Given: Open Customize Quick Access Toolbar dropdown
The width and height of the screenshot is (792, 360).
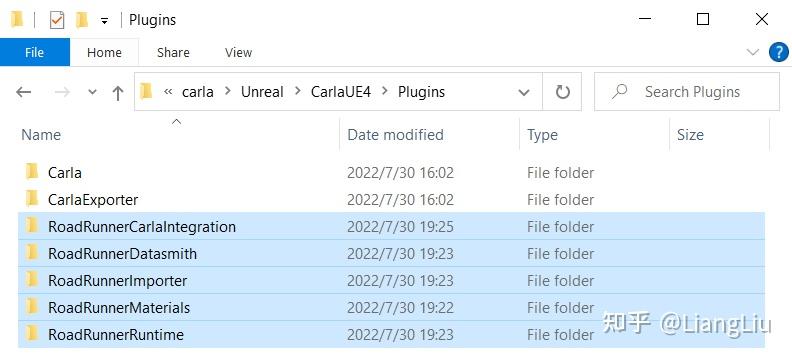Looking at the screenshot, I should (x=105, y=21).
